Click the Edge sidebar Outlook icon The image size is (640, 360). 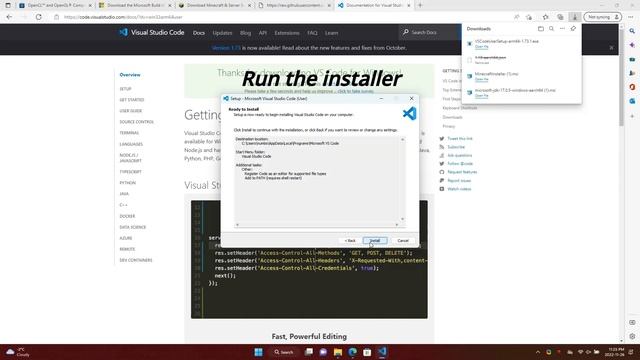632,101
